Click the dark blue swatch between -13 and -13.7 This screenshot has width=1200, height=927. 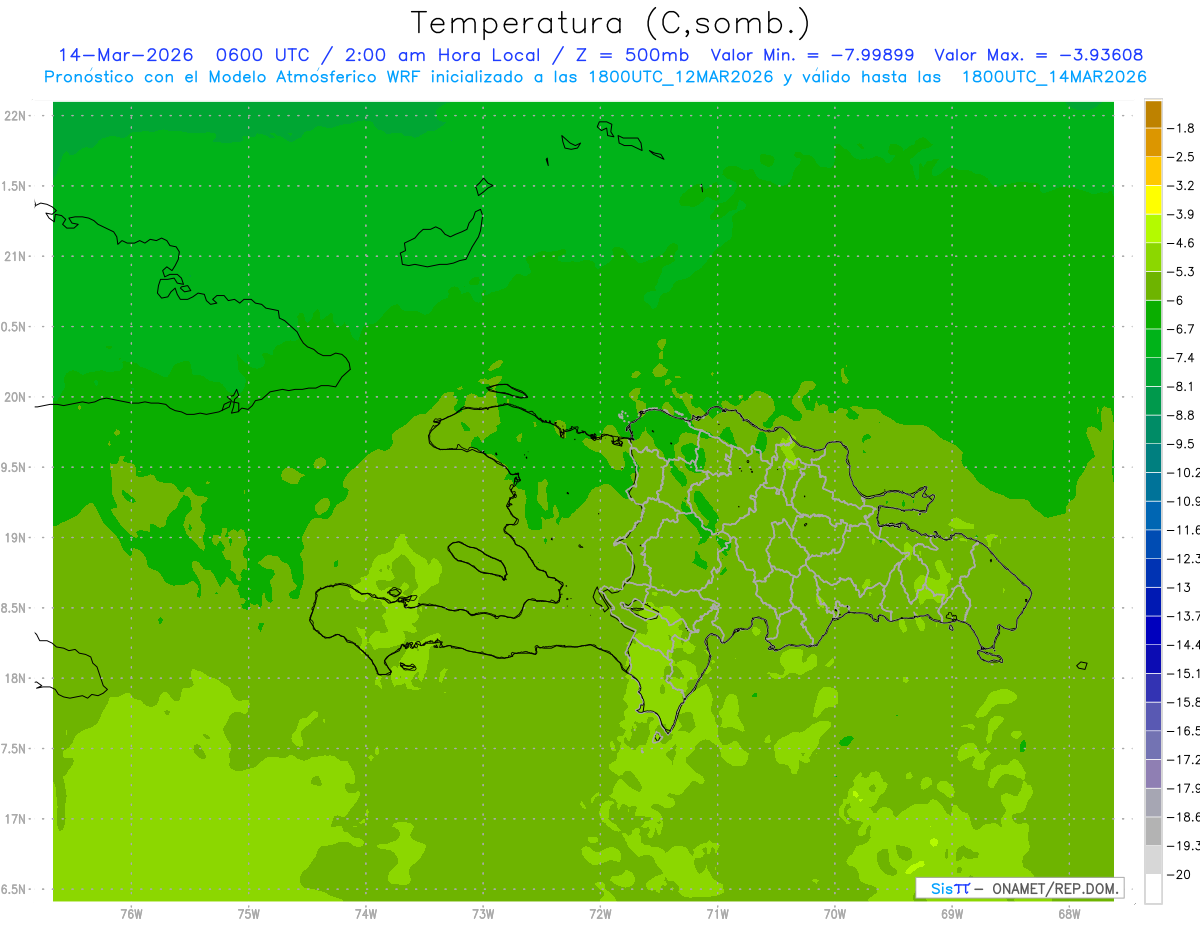click(1153, 602)
